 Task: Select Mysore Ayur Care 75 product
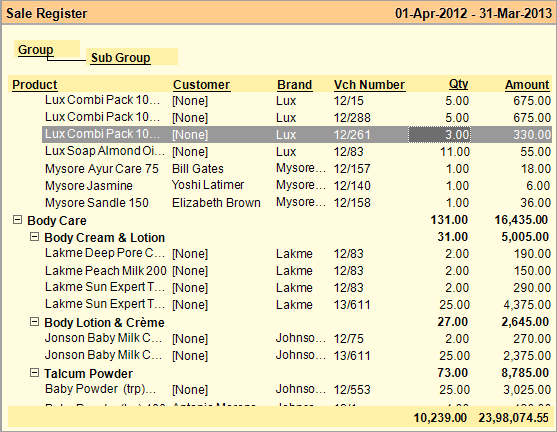(102, 169)
